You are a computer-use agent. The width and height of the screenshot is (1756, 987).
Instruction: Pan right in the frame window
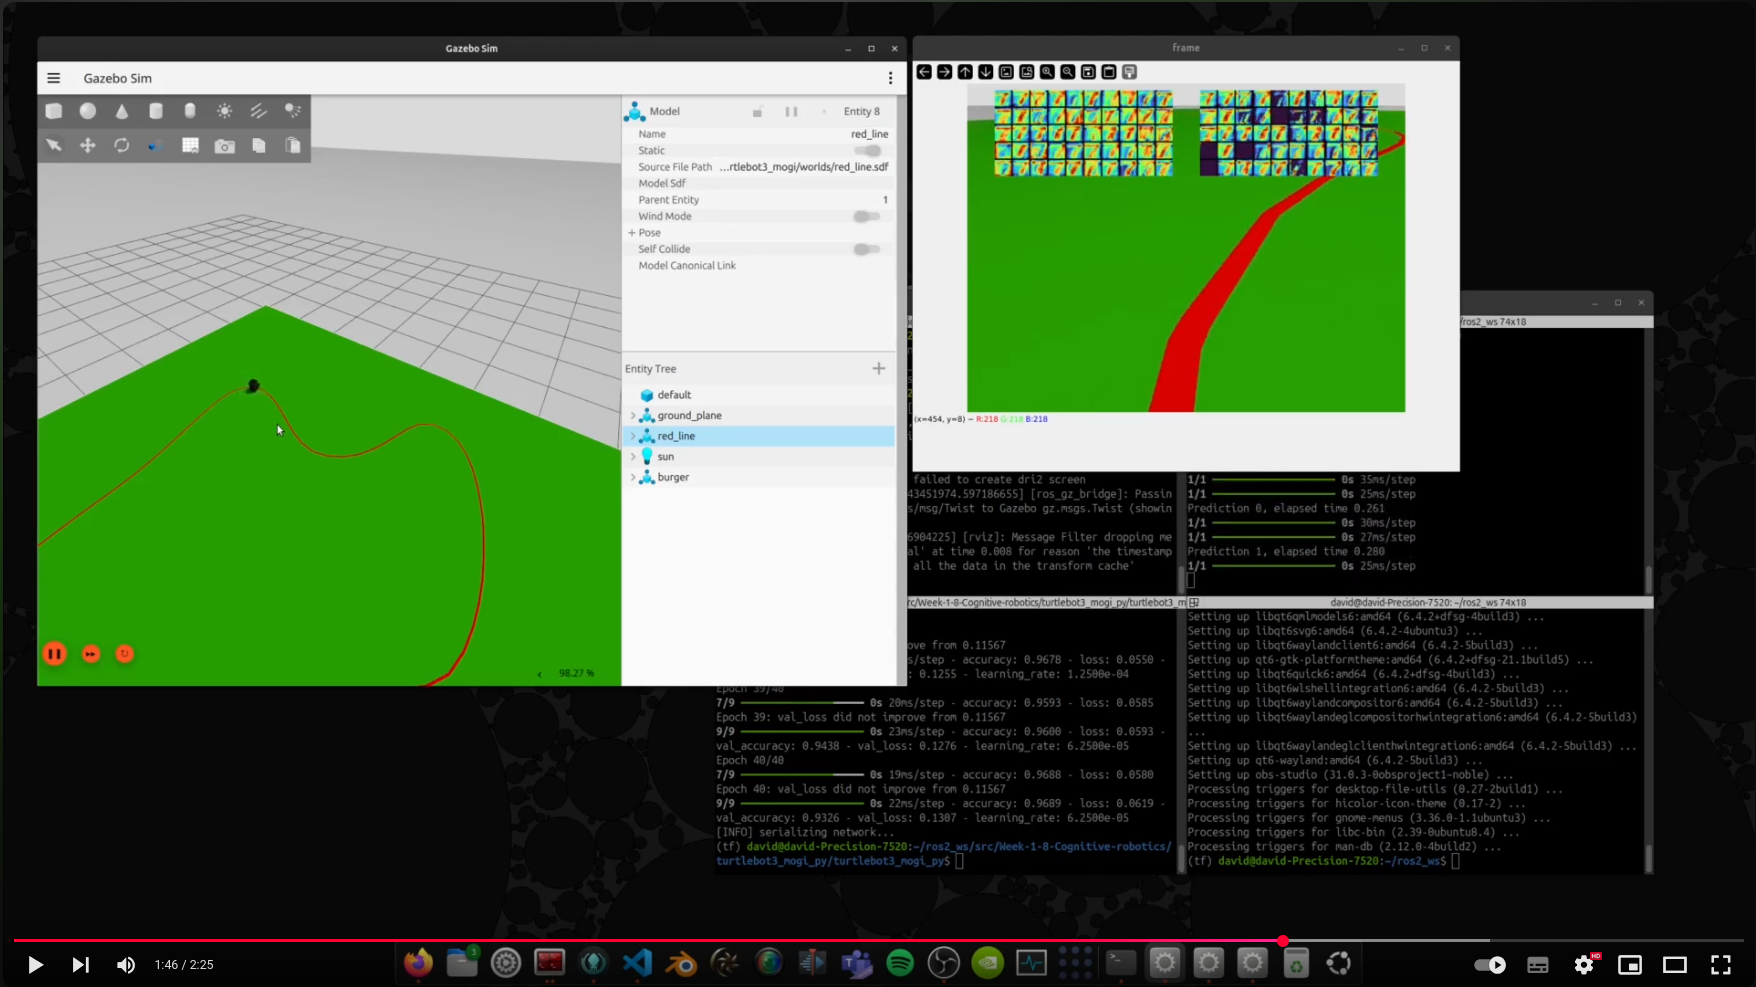click(x=944, y=72)
